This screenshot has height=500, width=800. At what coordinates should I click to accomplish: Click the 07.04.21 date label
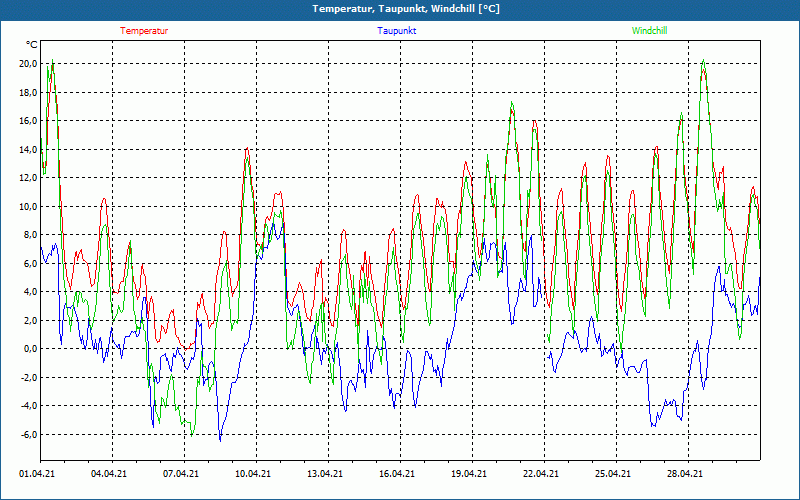[x=181, y=474]
